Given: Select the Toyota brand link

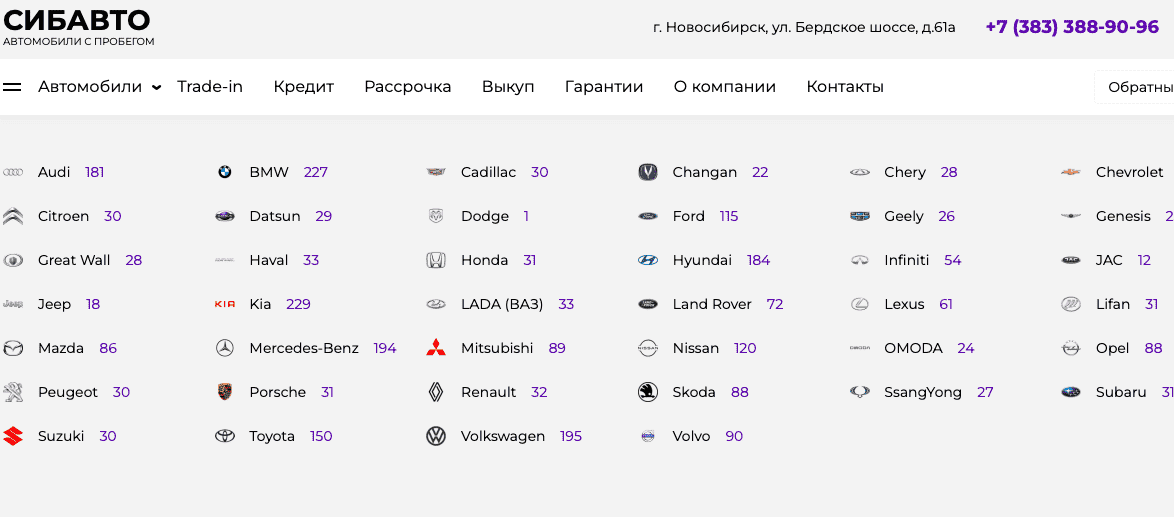Looking at the screenshot, I should (x=272, y=436).
